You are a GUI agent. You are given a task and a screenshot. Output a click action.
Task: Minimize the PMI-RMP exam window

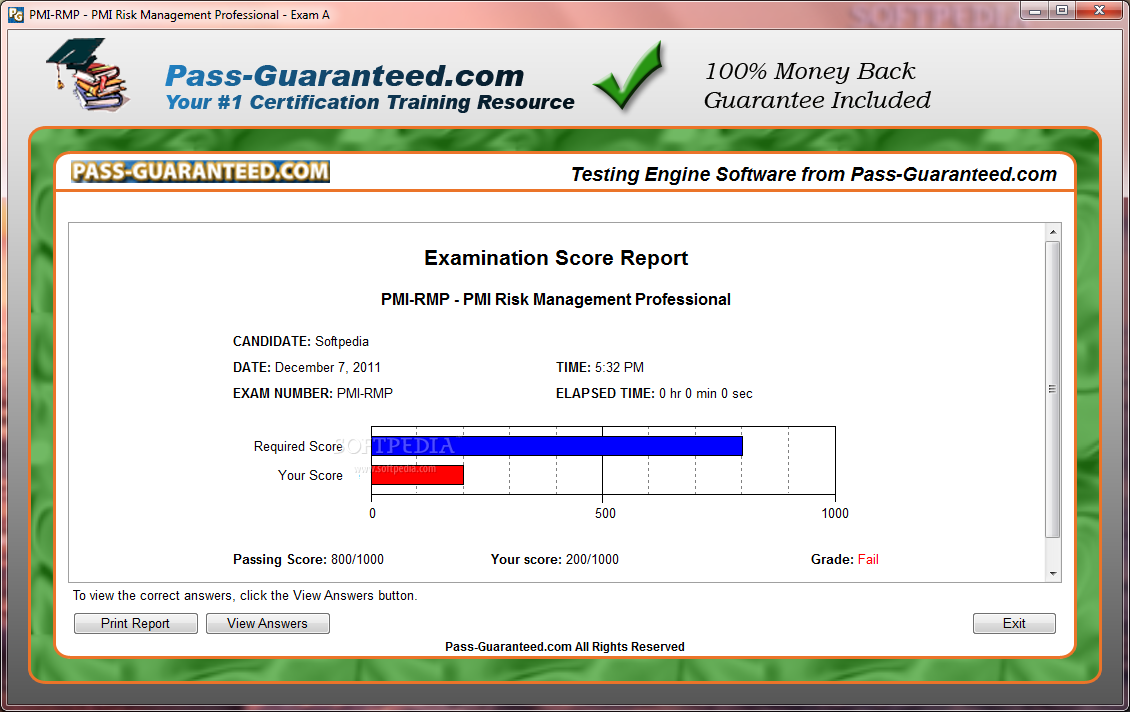[1035, 11]
